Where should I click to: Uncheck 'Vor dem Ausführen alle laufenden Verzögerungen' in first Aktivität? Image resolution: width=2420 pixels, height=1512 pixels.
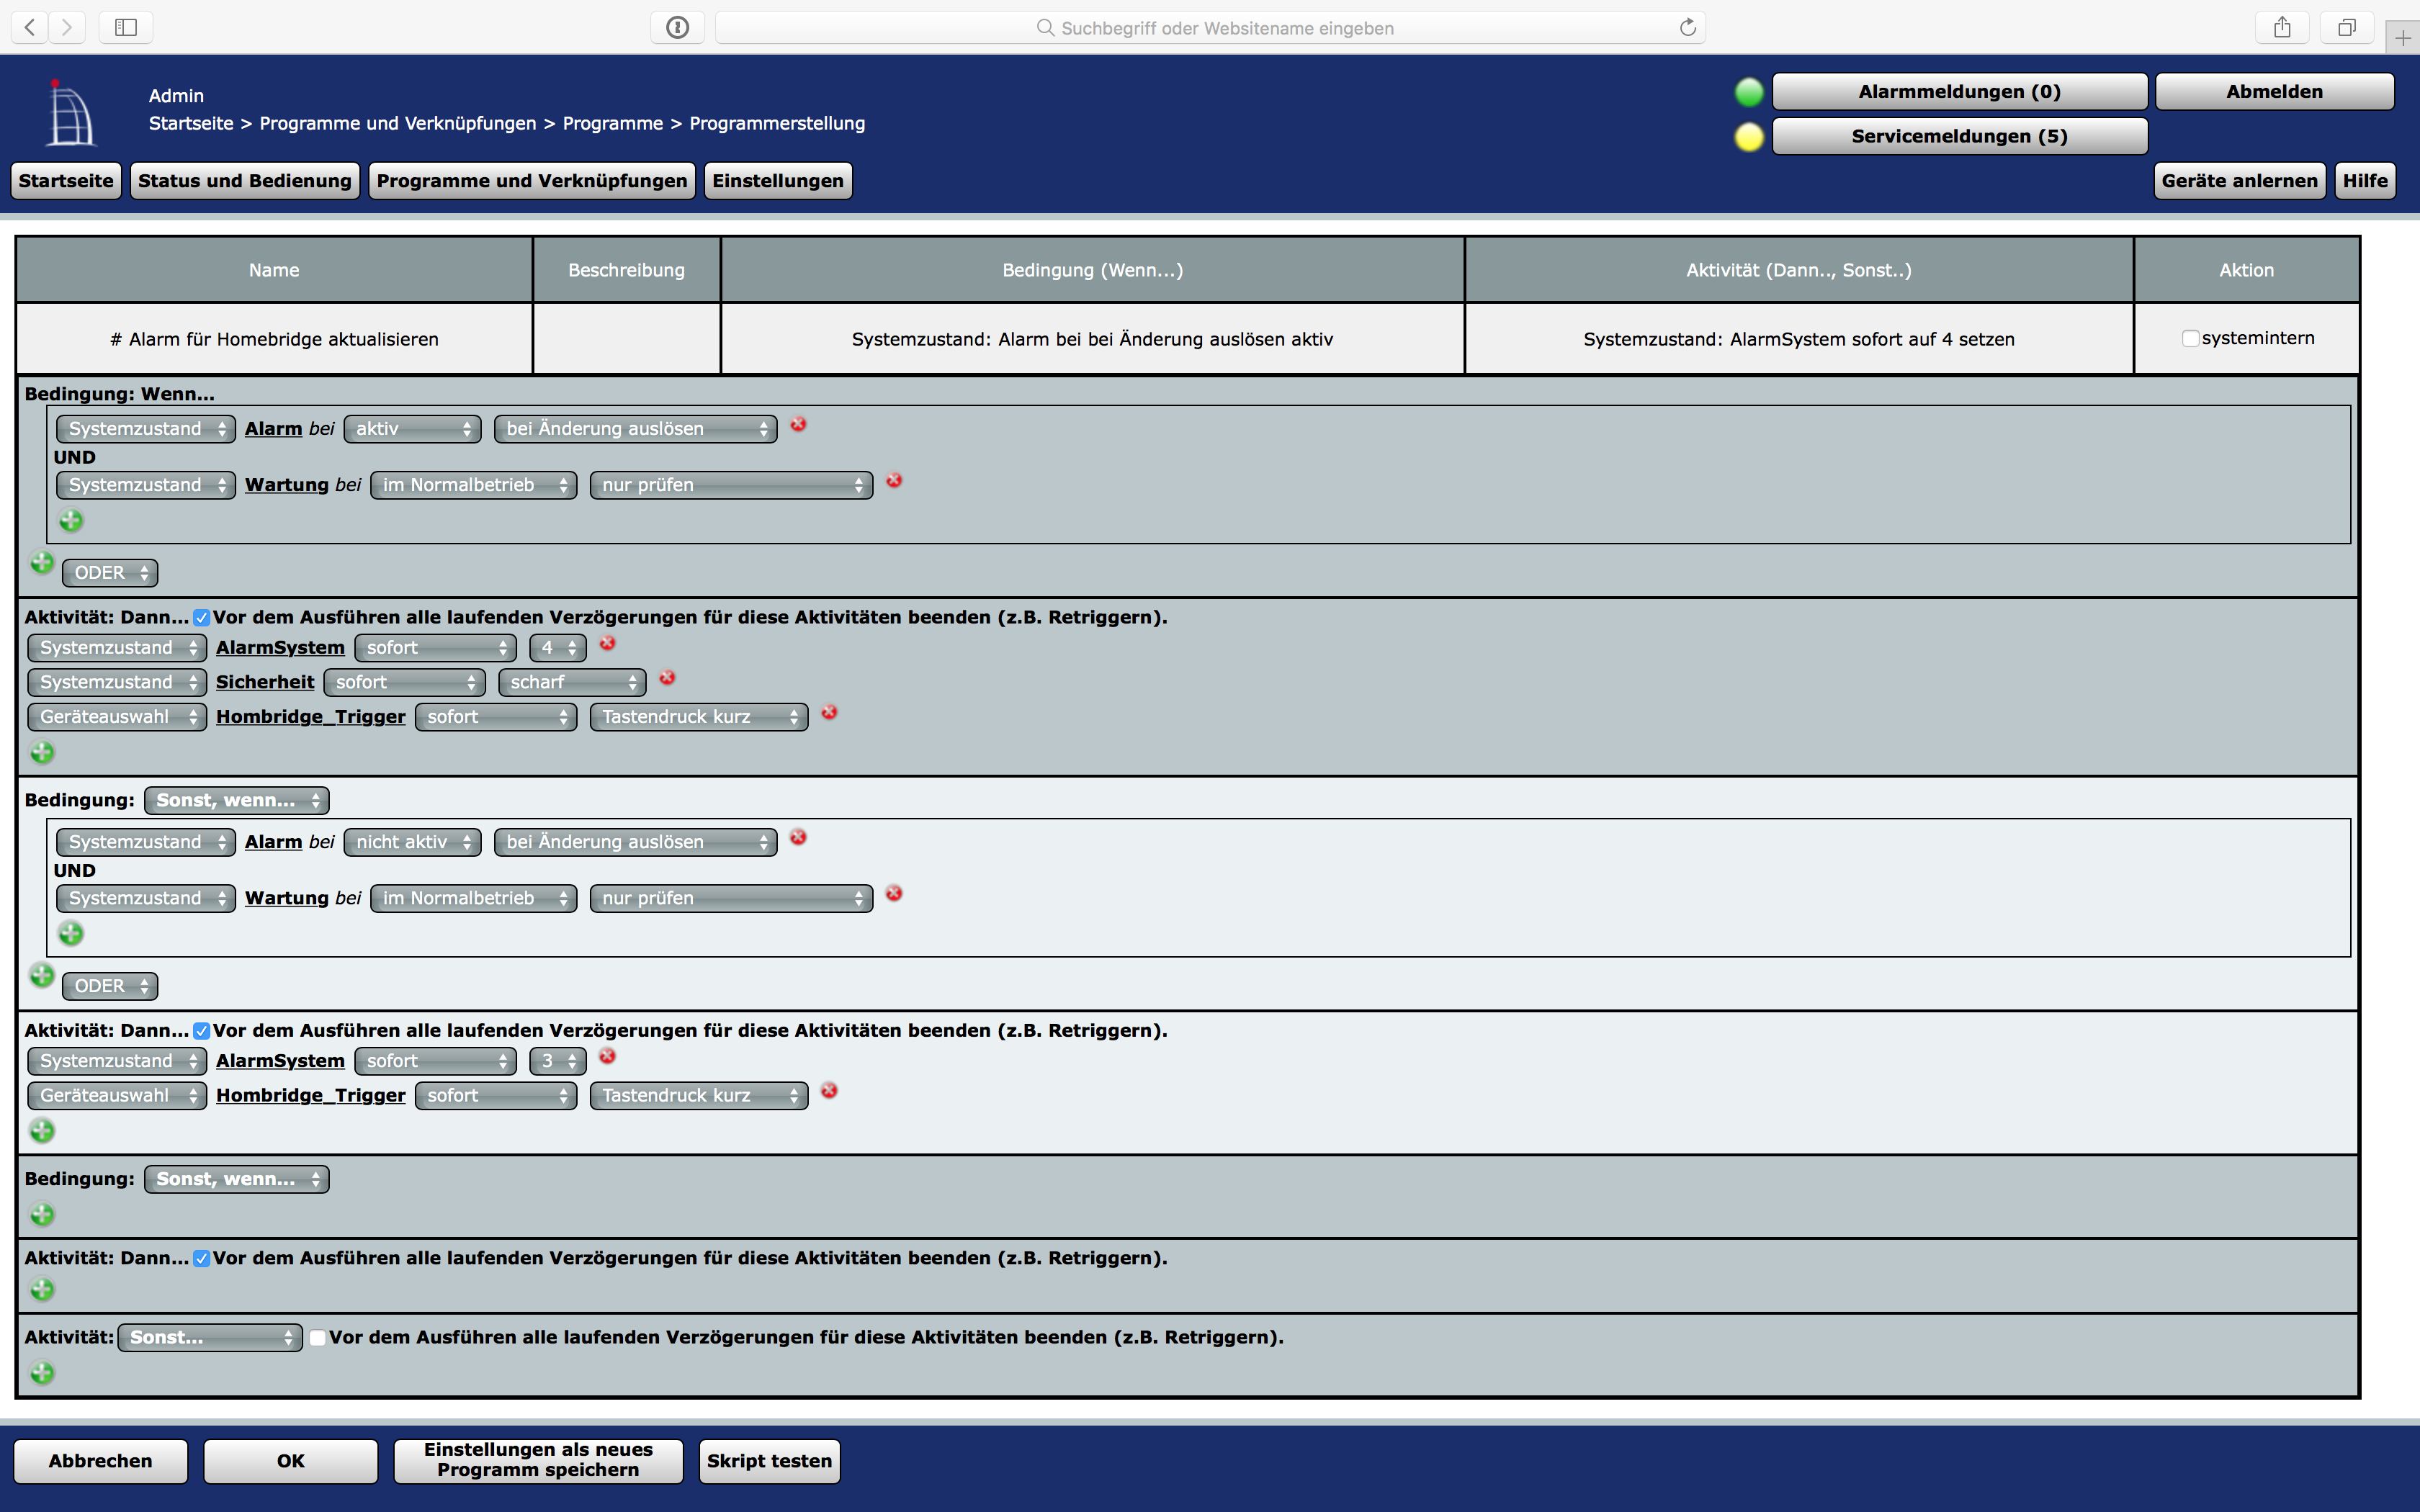(x=201, y=617)
